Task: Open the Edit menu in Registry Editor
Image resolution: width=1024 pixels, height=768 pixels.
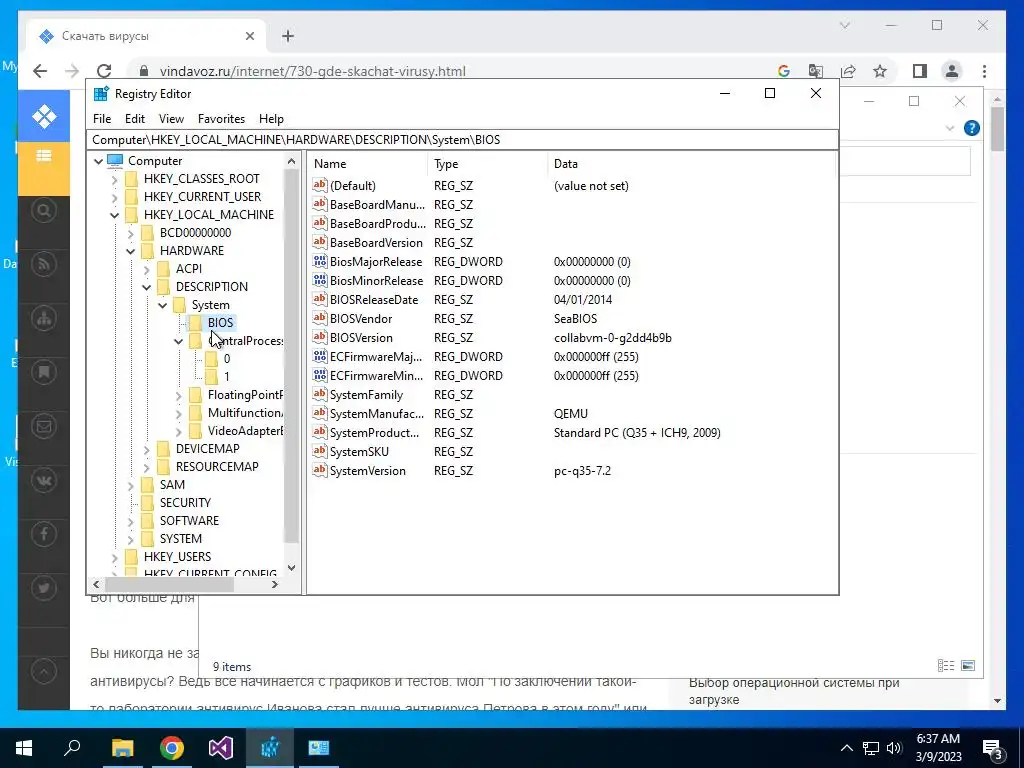Action: point(135,119)
